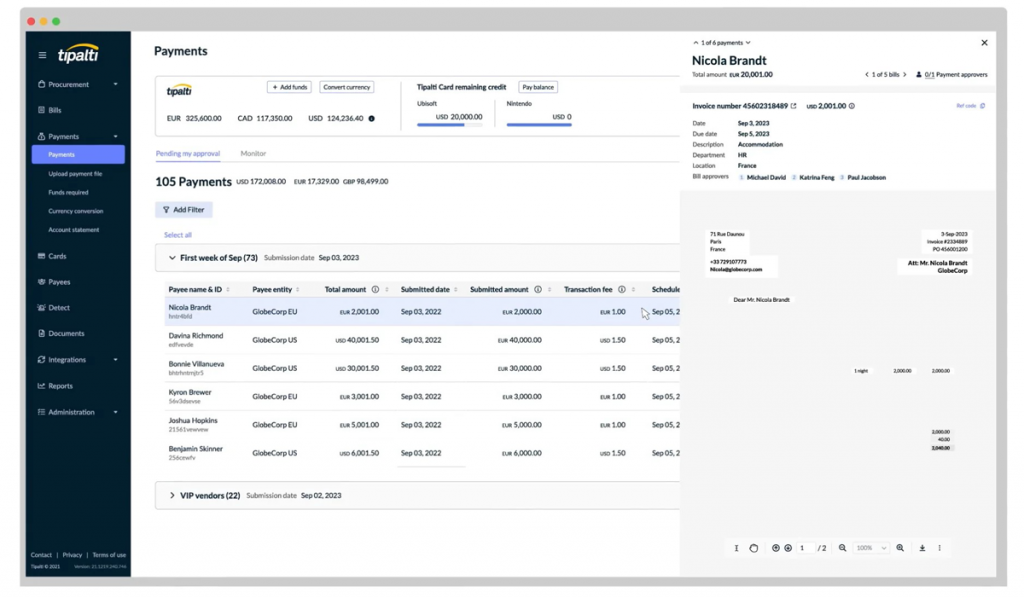This screenshot has width=1024, height=597.
Task: Go to previous payment with up chevron
Action: pos(696,42)
